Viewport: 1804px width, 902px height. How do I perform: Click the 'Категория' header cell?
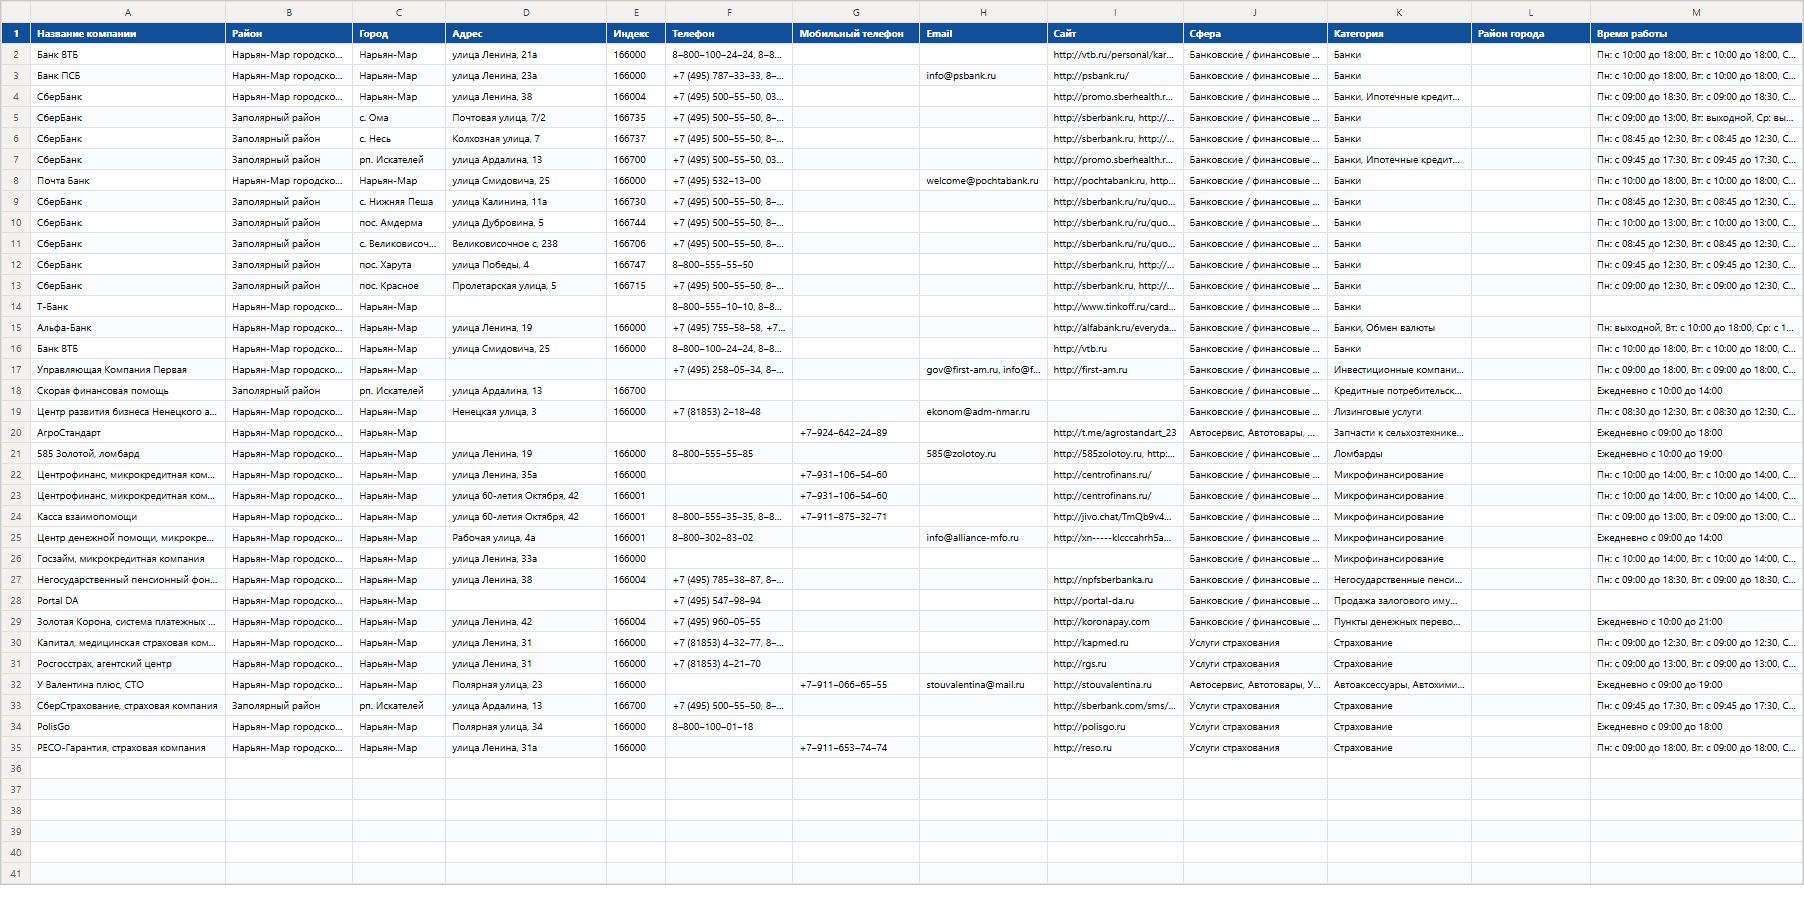(1400, 33)
